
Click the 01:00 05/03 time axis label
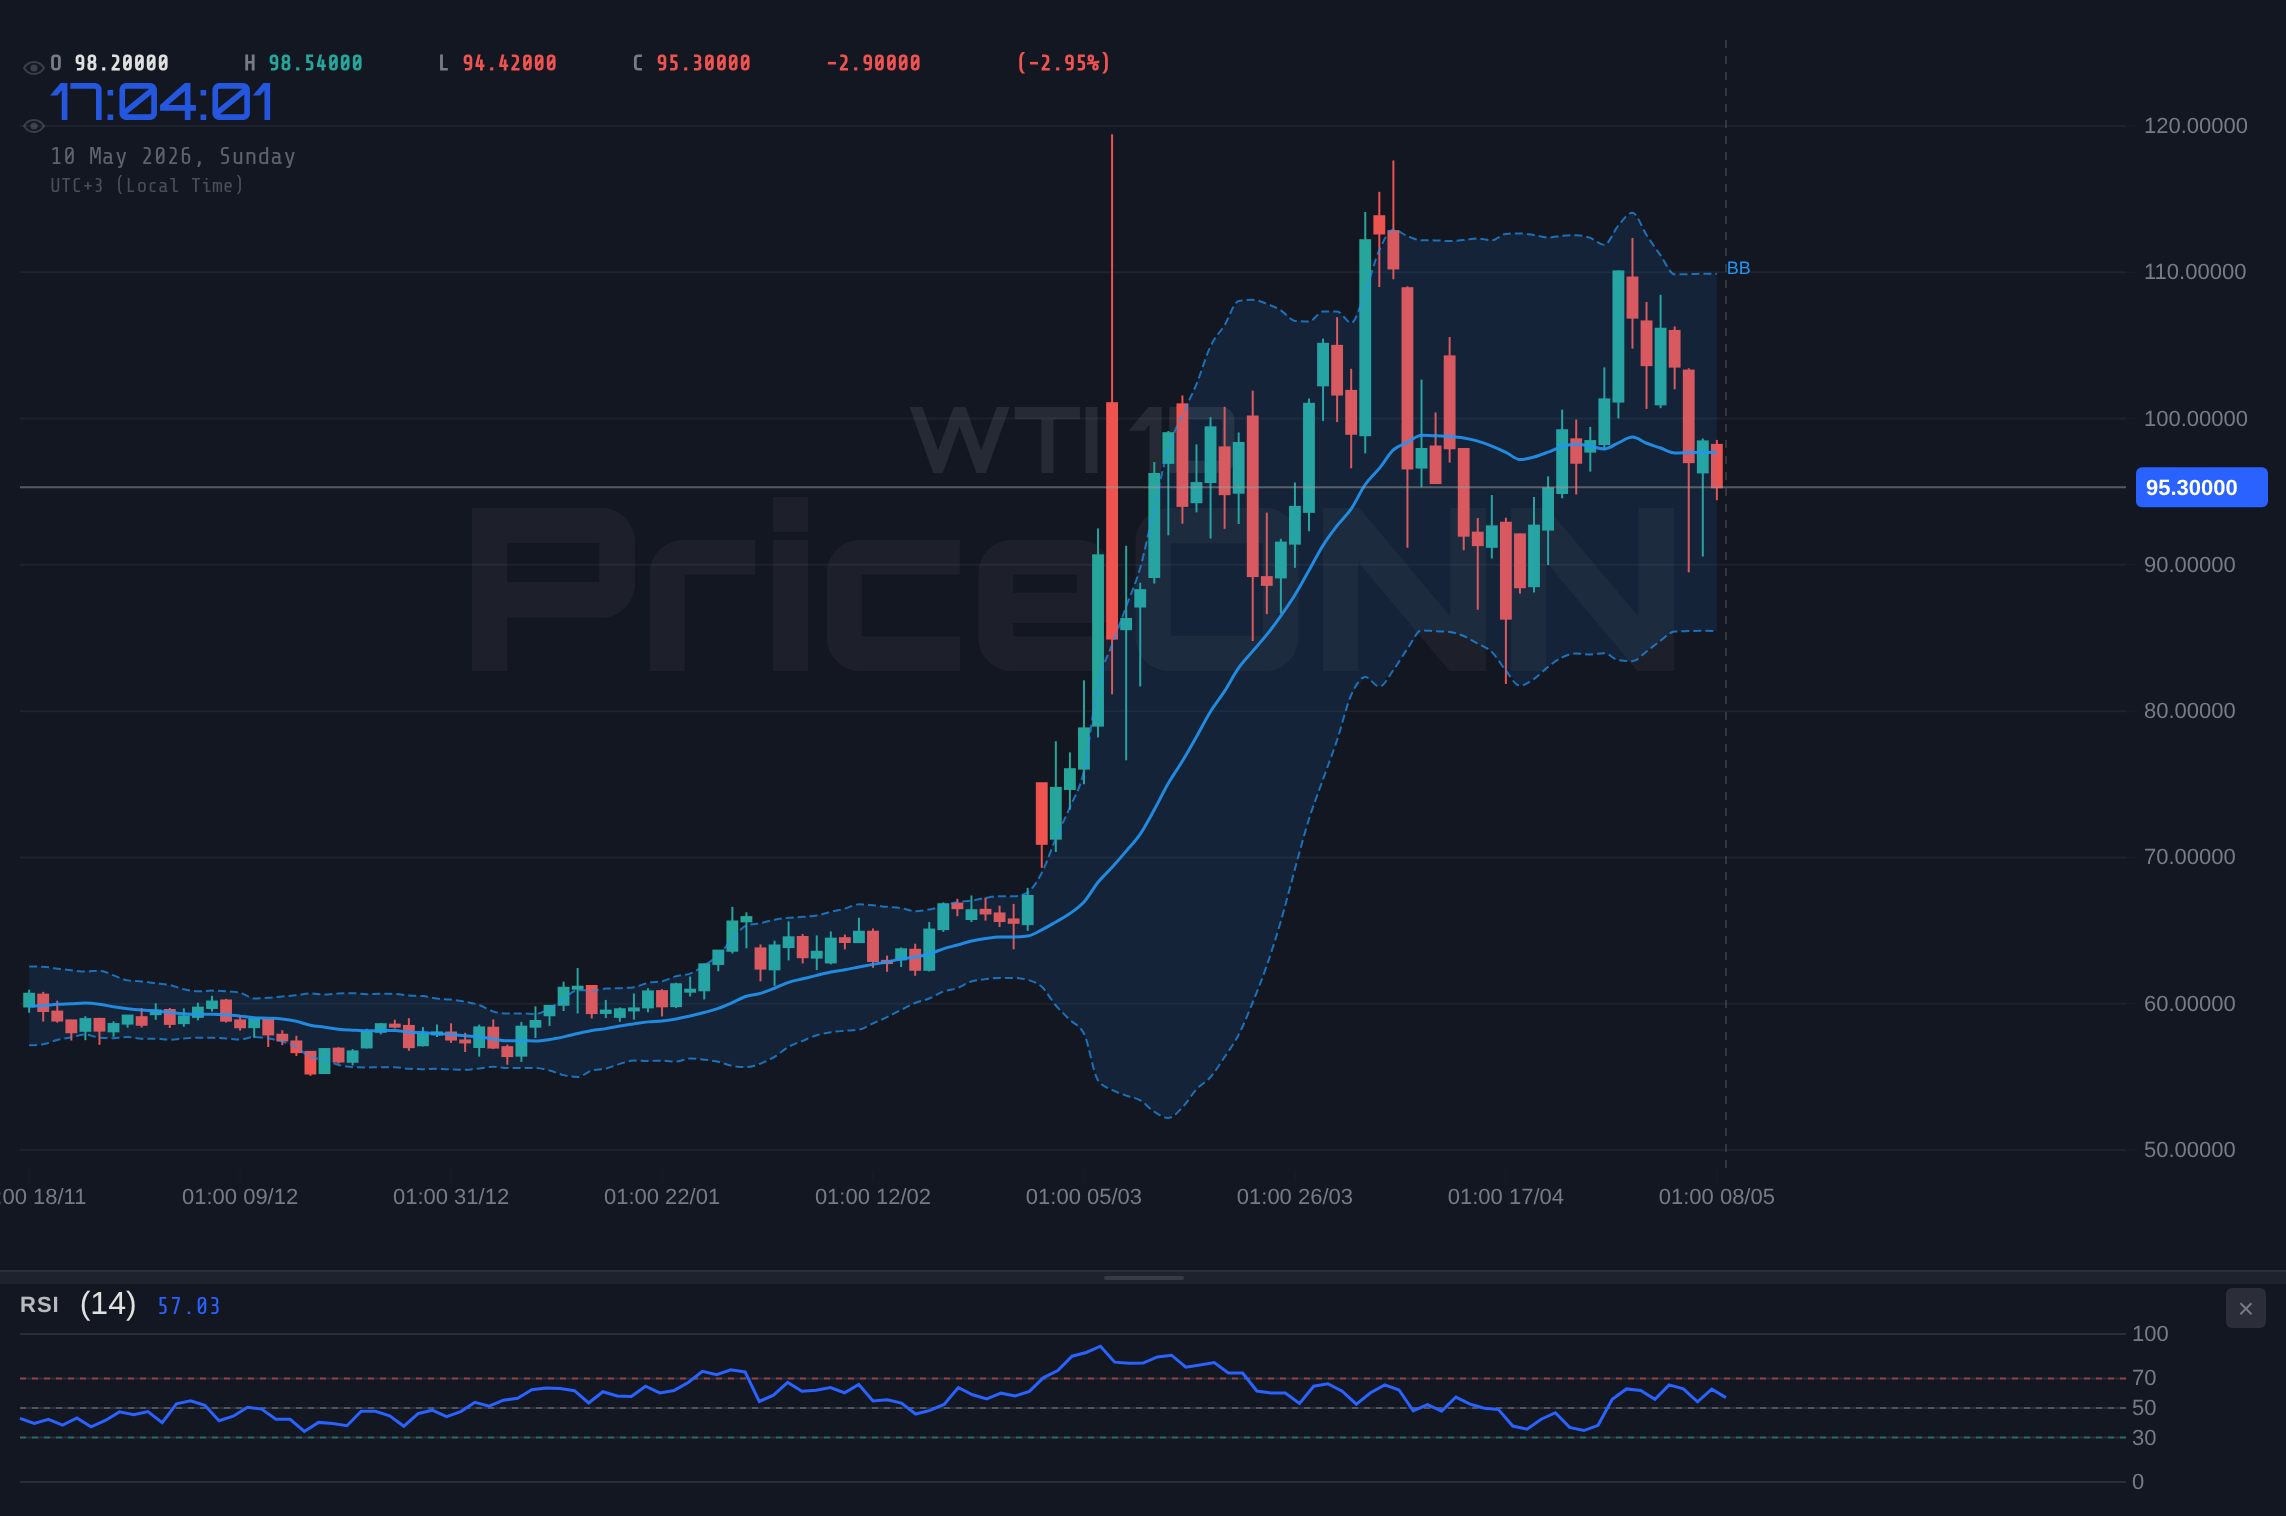pos(1084,1196)
